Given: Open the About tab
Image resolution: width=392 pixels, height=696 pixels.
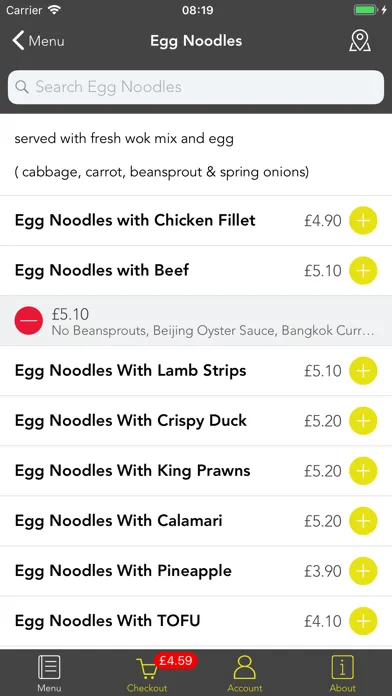Looking at the screenshot, I should [x=343, y=673].
